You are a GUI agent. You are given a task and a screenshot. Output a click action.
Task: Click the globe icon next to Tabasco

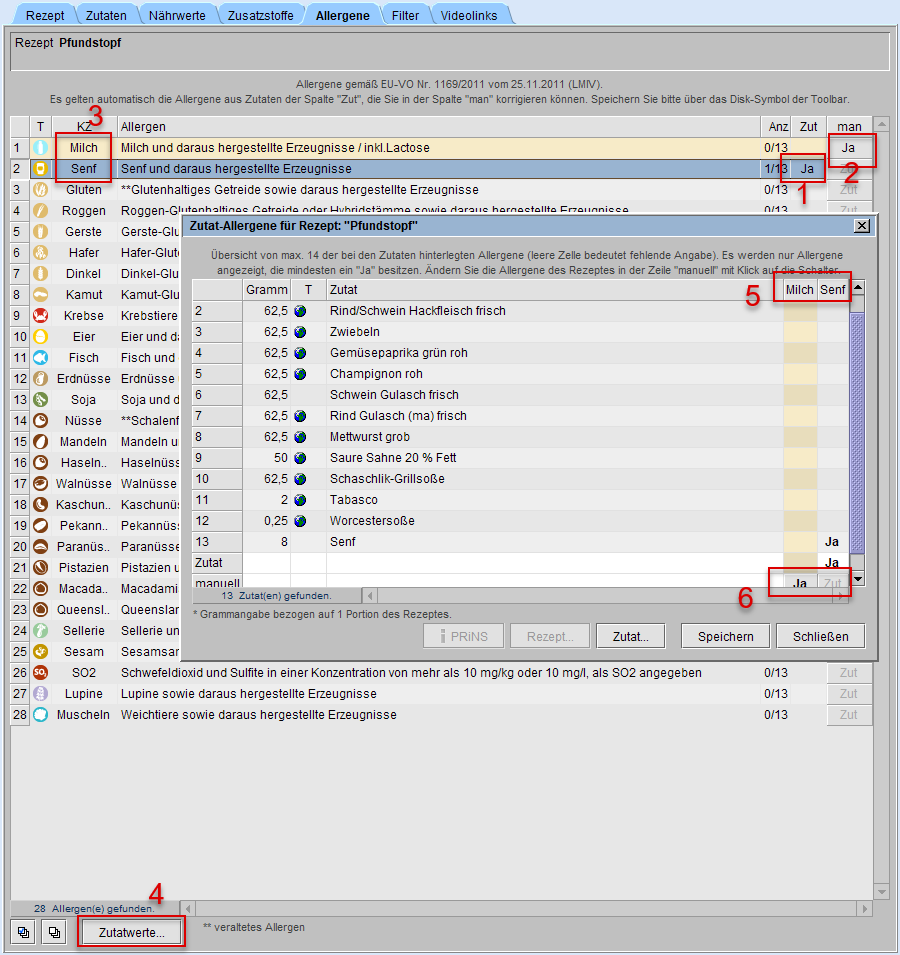click(x=300, y=500)
